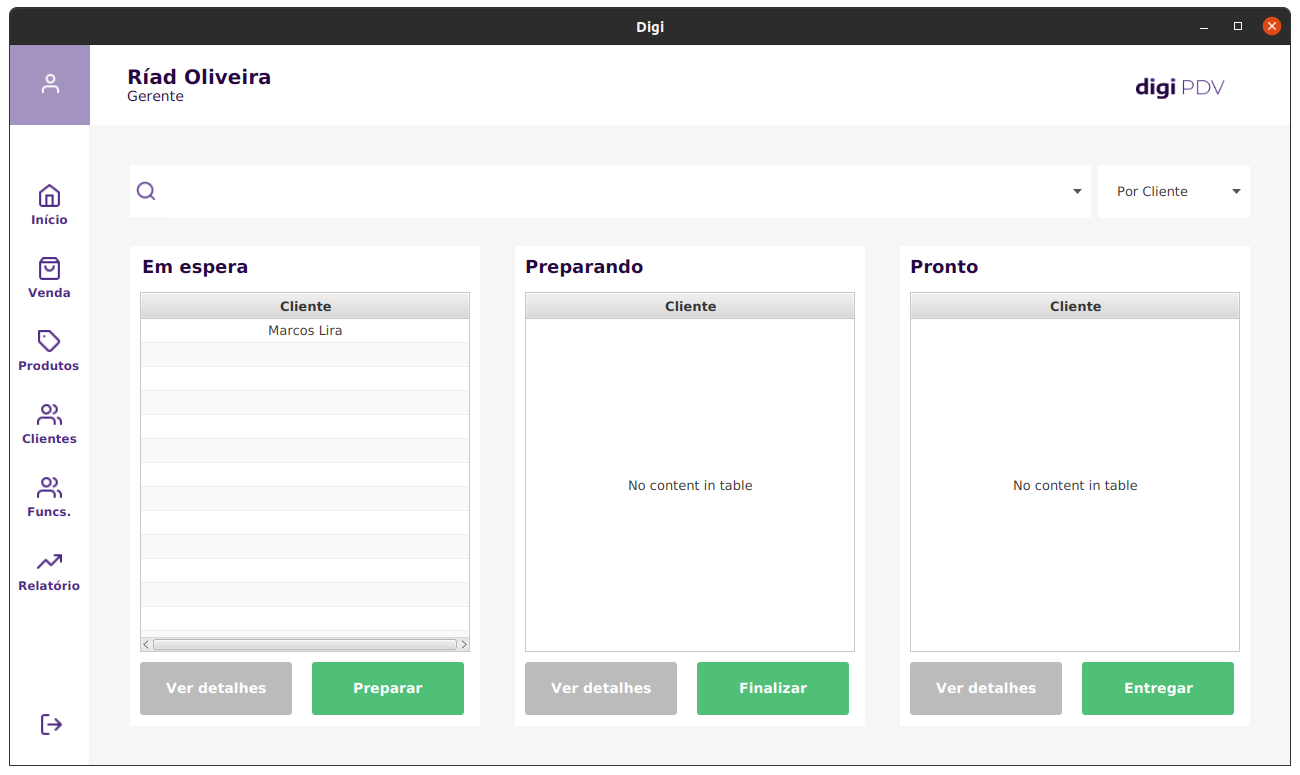
Task: Go to Início home icon
Action: coord(49,196)
